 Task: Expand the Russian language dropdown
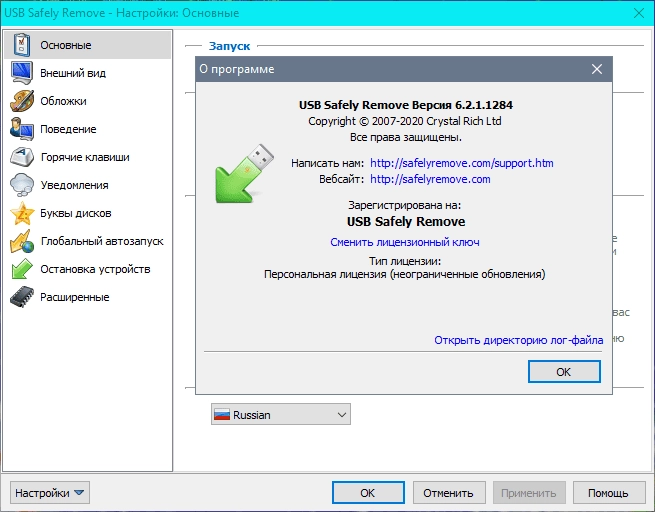pyautogui.click(x=281, y=414)
